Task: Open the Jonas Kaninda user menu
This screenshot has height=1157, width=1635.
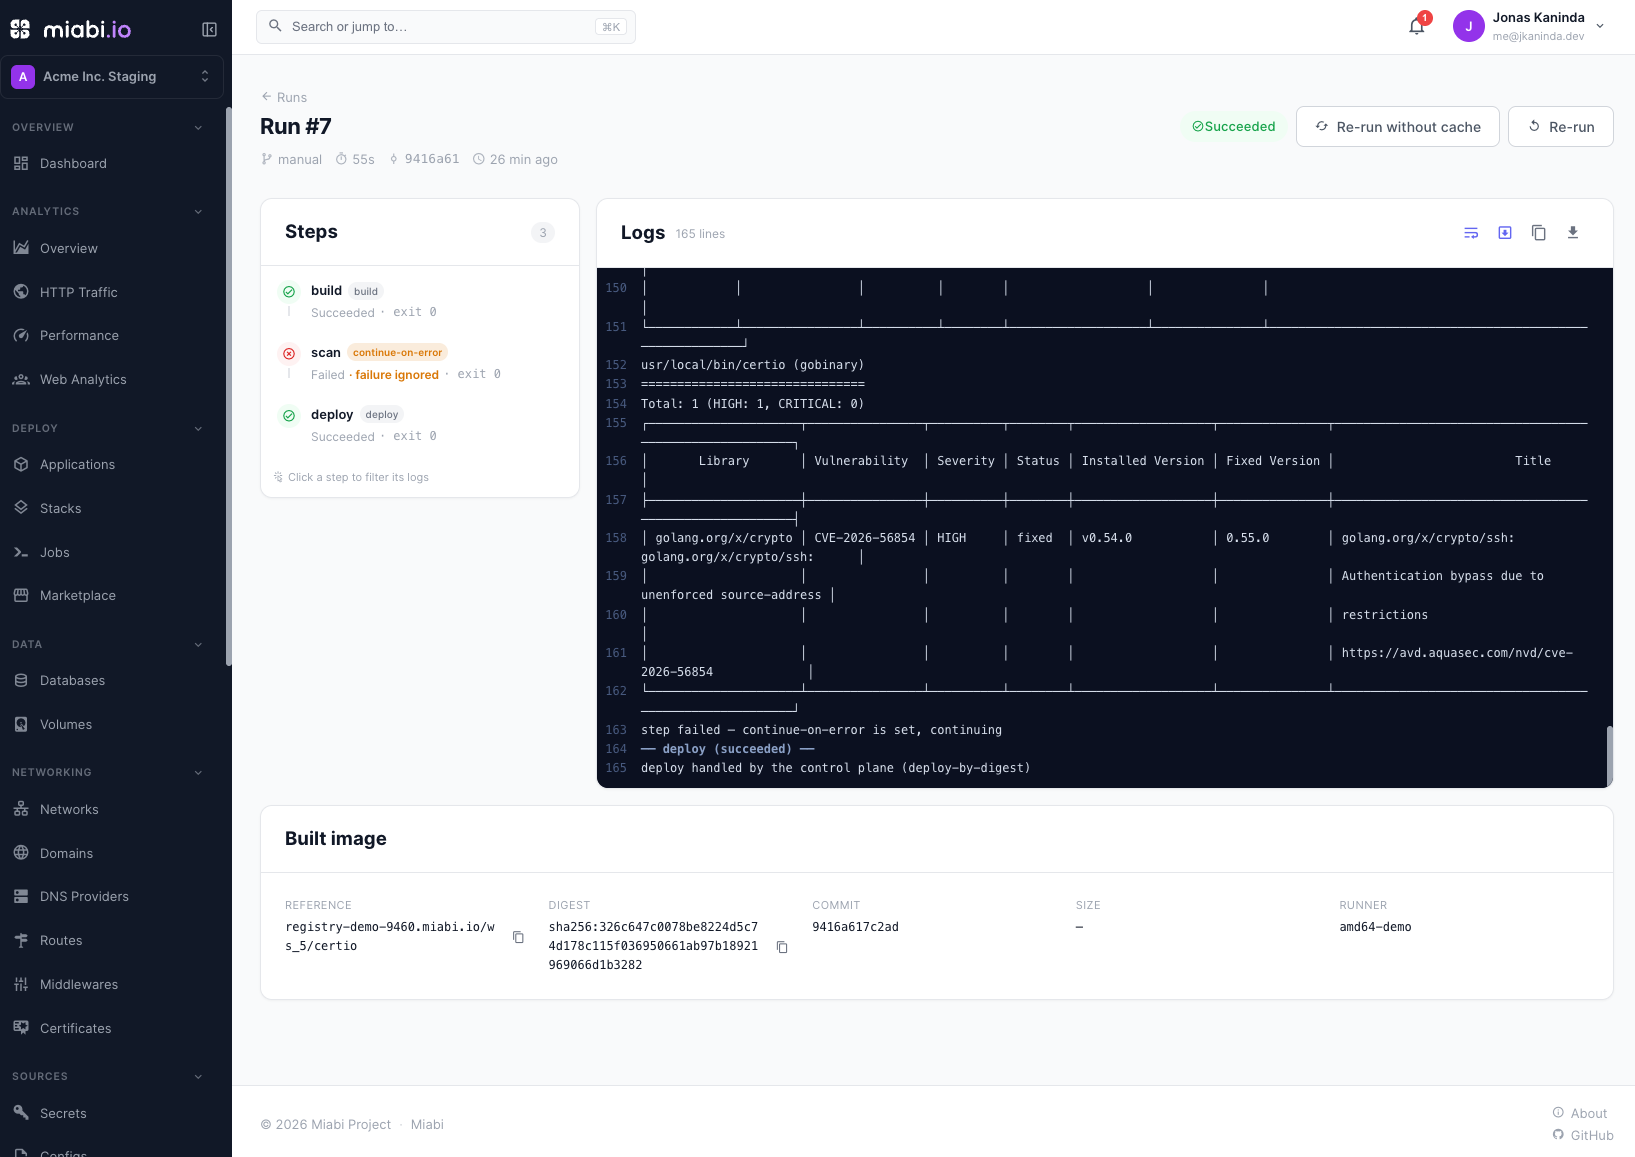Action: pyautogui.click(x=1529, y=27)
